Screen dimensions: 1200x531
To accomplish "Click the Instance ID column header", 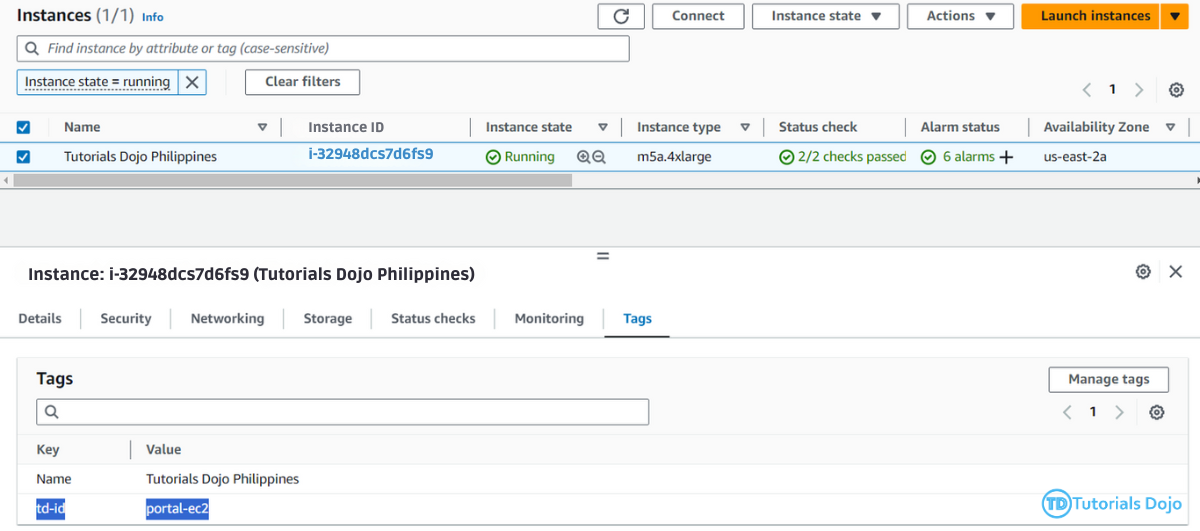I will tap(346, 127).
